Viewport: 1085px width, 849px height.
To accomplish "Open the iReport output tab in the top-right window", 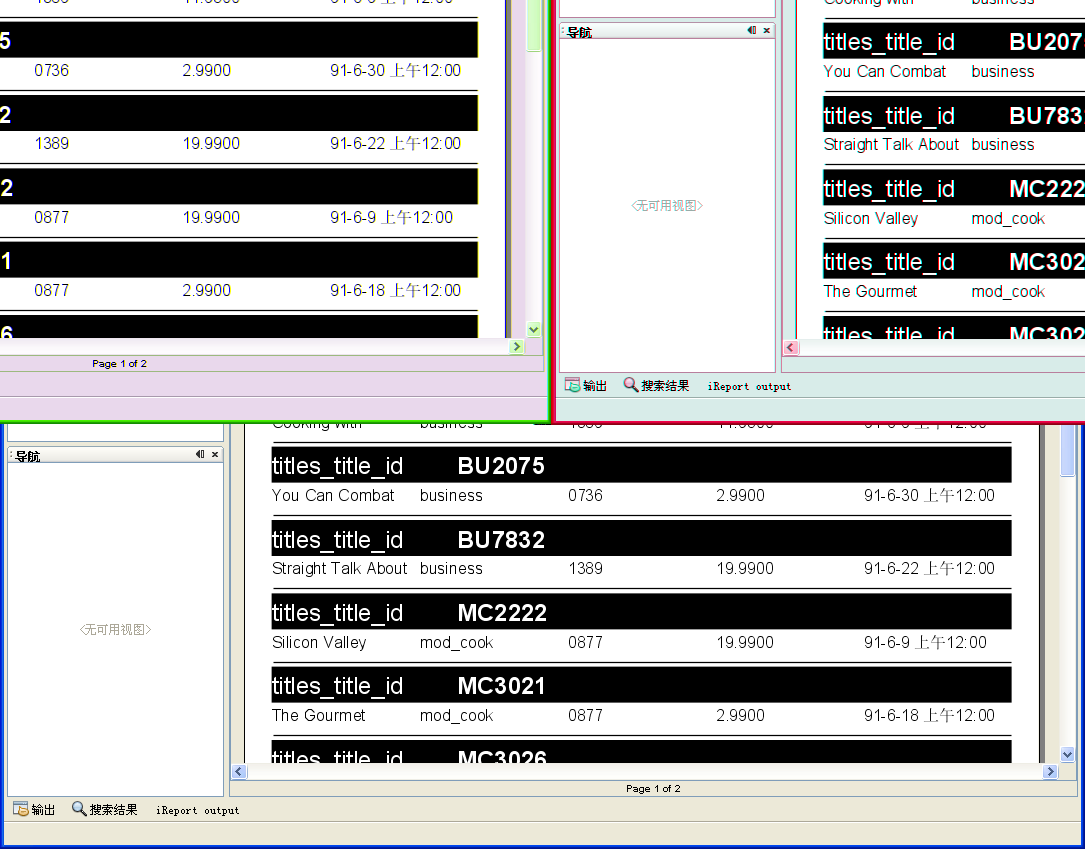I will (x=749, y=386).
